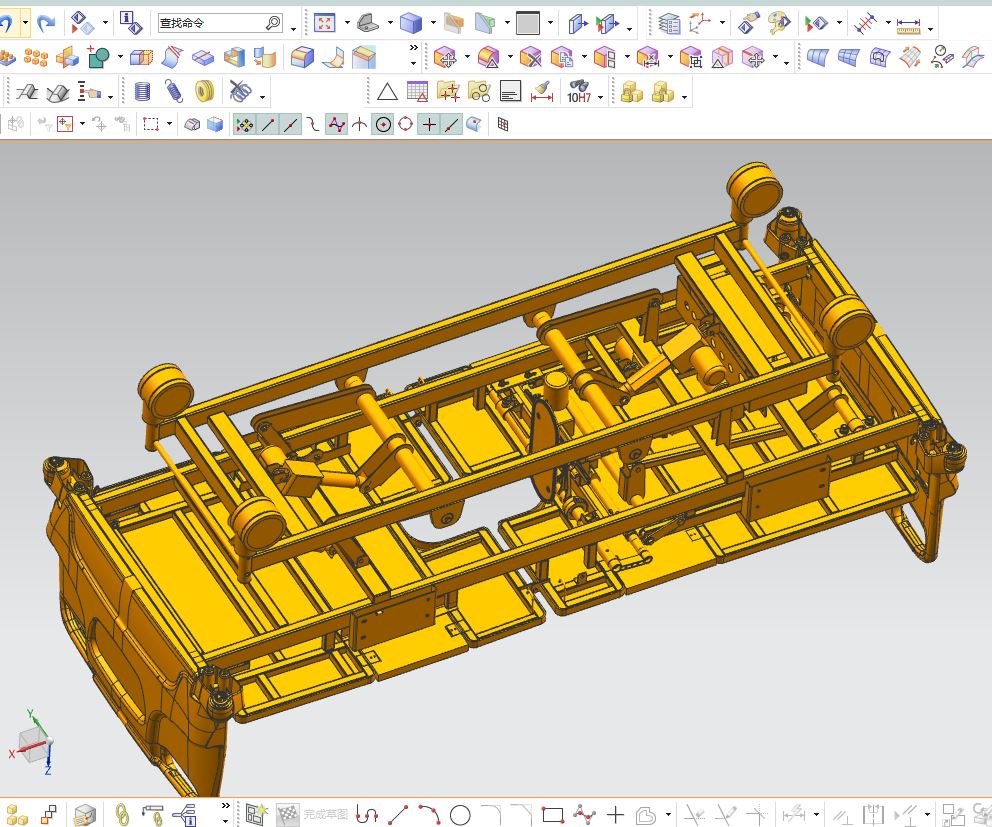Toggle the Quadrant Point snap option
The width and height of the screenshot is (992, 827).
(406, 124)
